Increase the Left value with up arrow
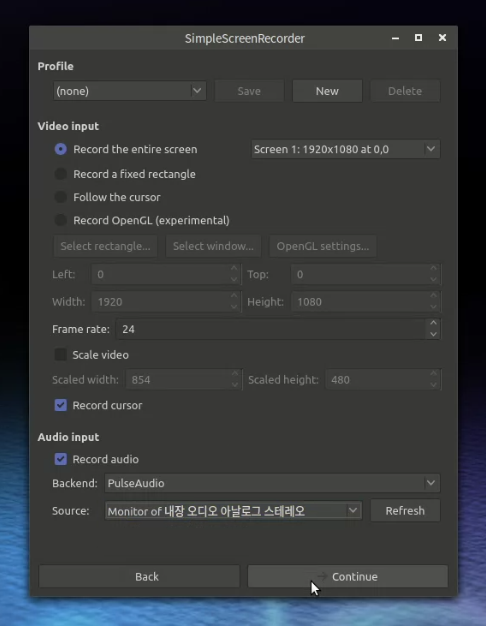 [234, 269]
